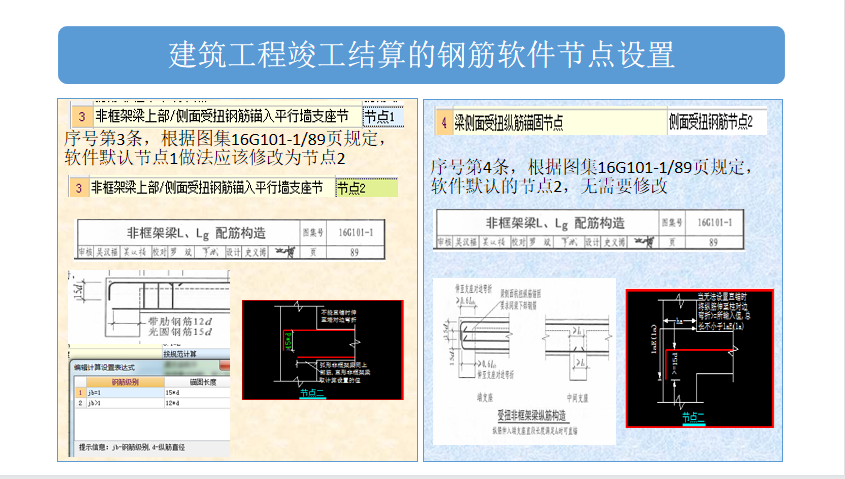Select row 3 cell '非框架梁上部/侧面受扭钢筋锚入平行墙支座节' with 节点1
This screenshot has height=479, width=845.
[x=228, y=116]
